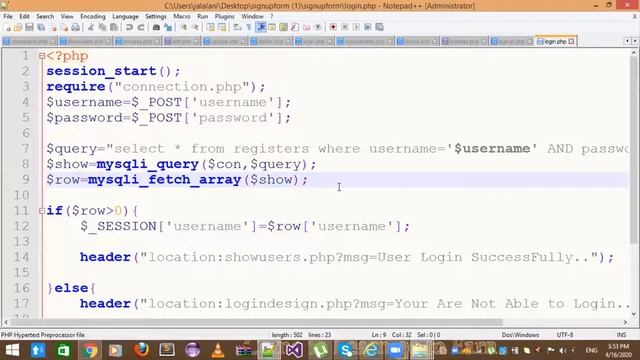Click the Save All toolbar icon
Image resolution: width=640 pixels, height=360 pixels.
click(41, 27)
